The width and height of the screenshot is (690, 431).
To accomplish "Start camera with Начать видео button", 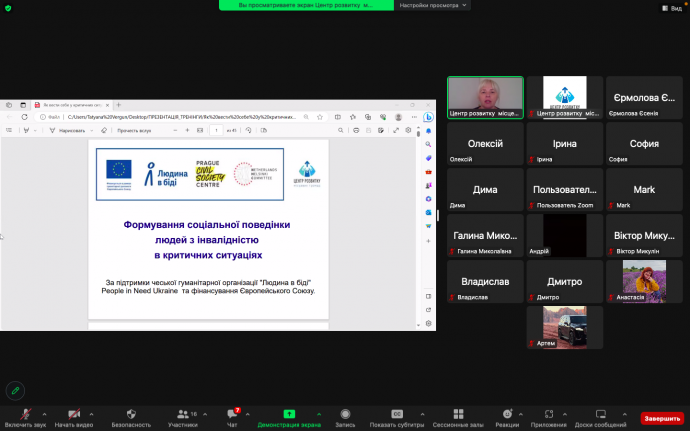I will (x=73, y=415).
